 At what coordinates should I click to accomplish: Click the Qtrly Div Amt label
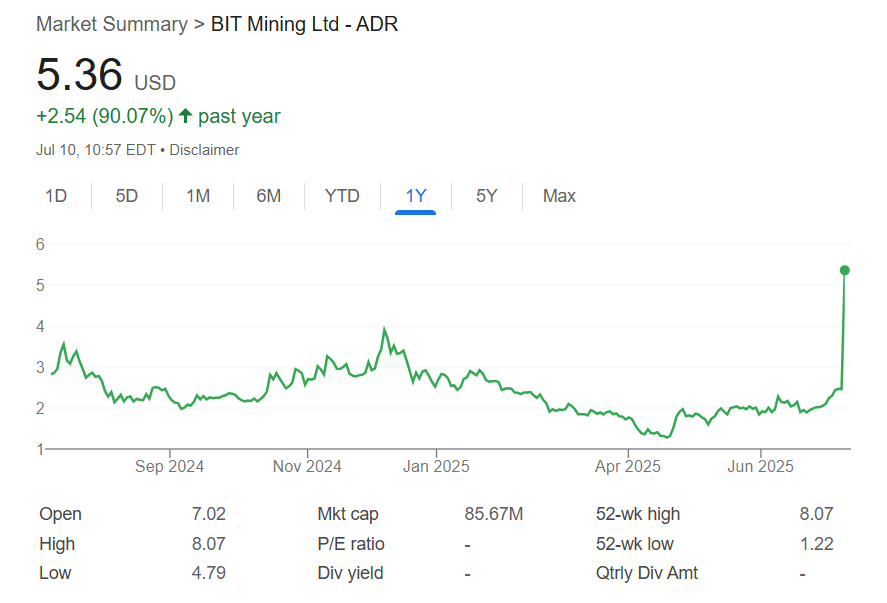647,572
